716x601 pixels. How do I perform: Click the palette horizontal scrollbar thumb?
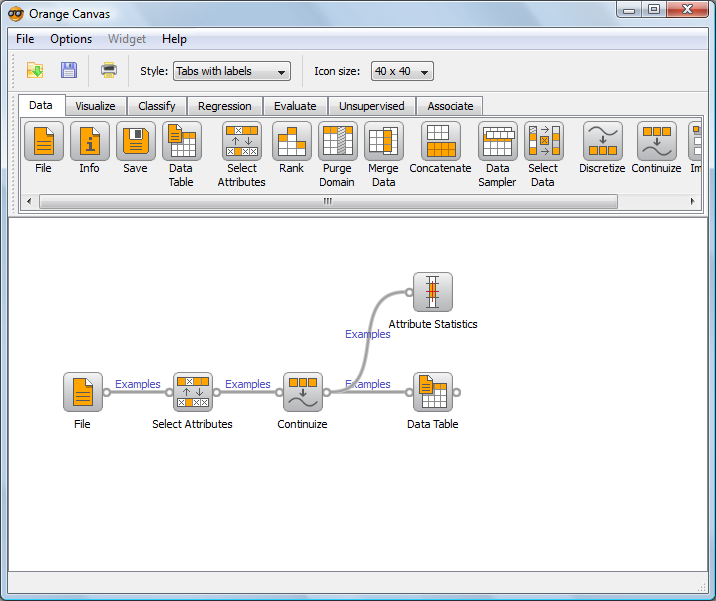328,201
